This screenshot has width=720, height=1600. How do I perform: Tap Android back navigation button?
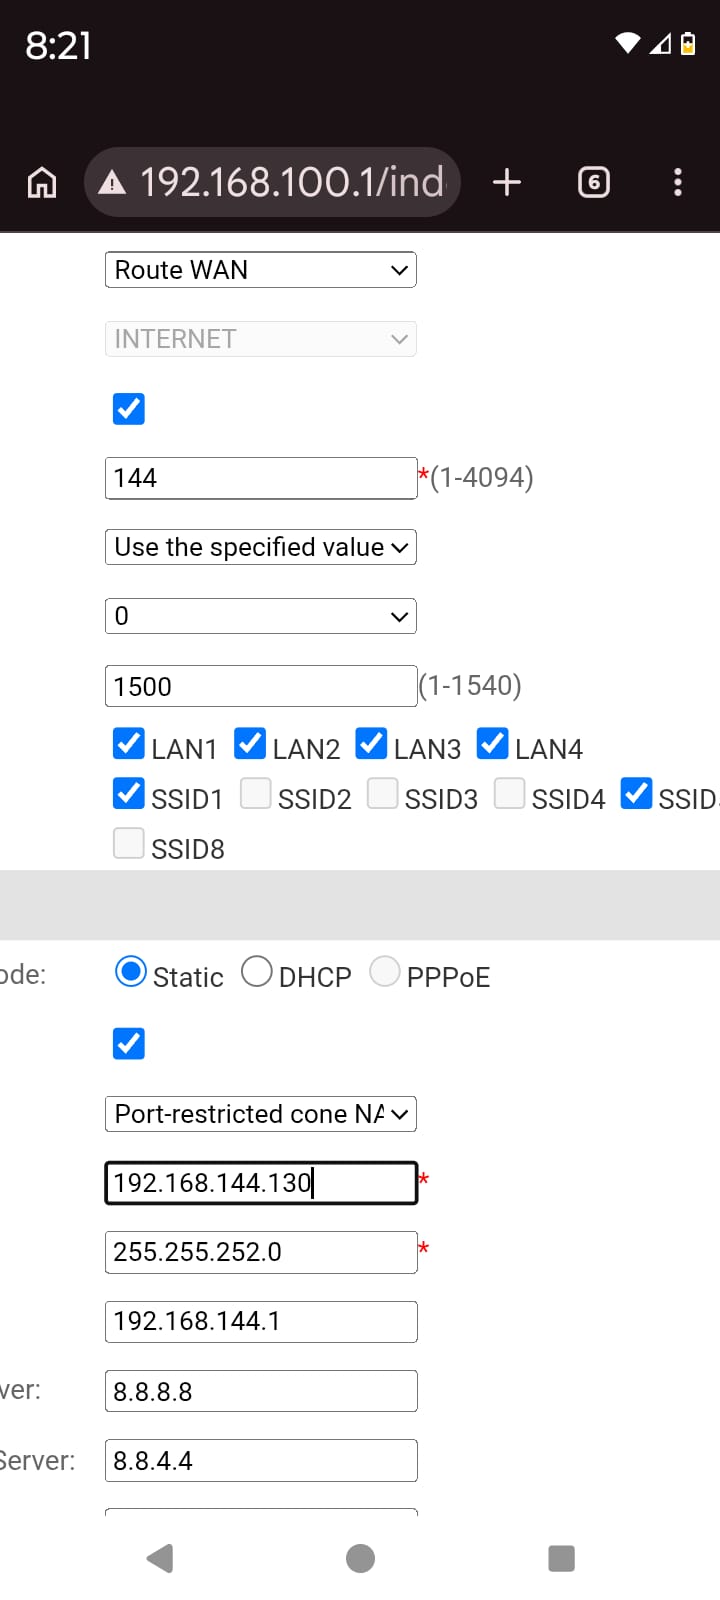(x=160, y=1558)
